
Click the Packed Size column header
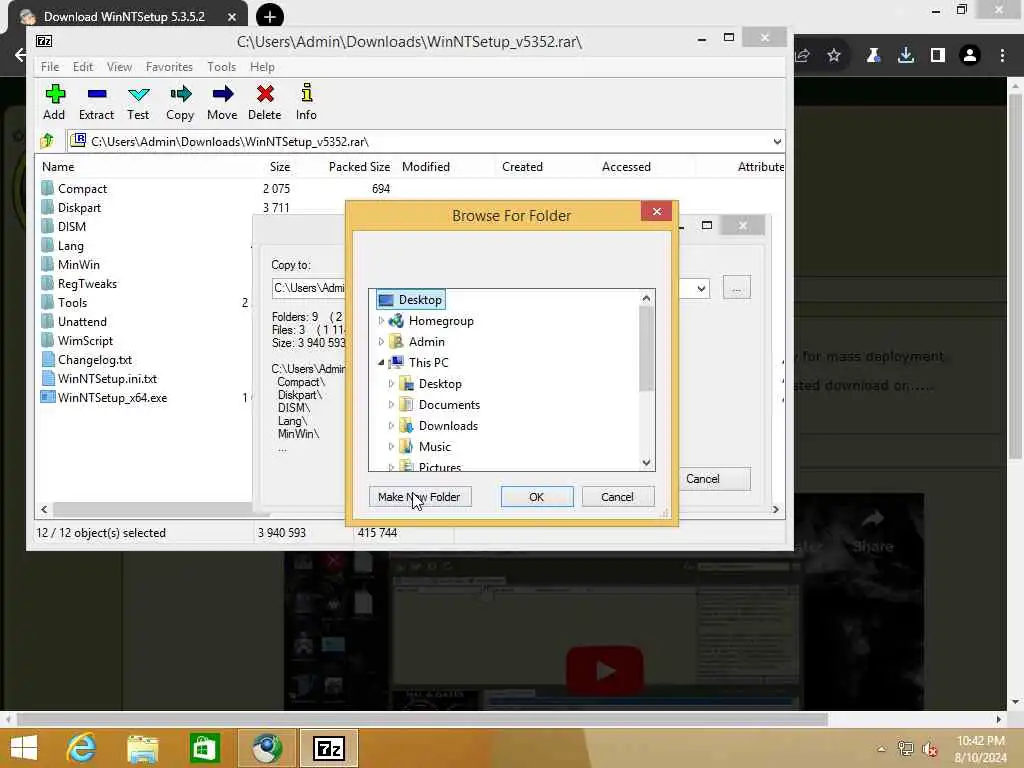click(x=359, y=167)
